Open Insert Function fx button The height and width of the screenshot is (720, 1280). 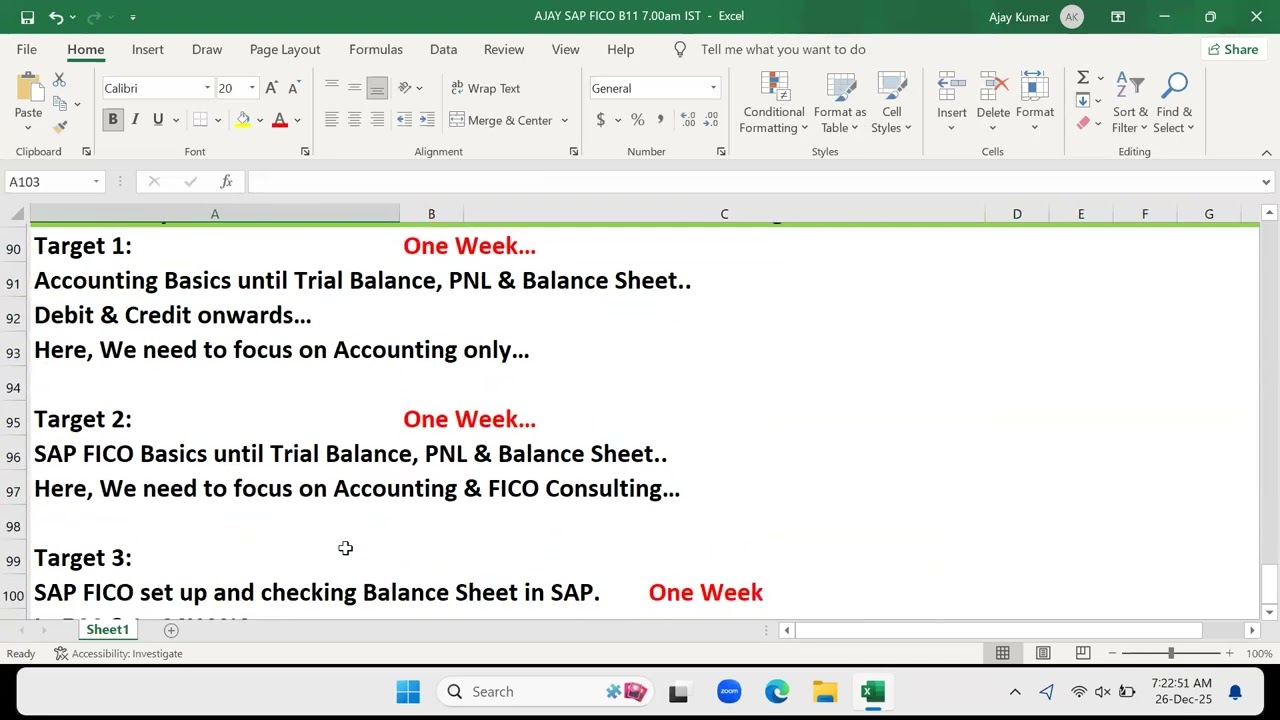tap(226, 182)
